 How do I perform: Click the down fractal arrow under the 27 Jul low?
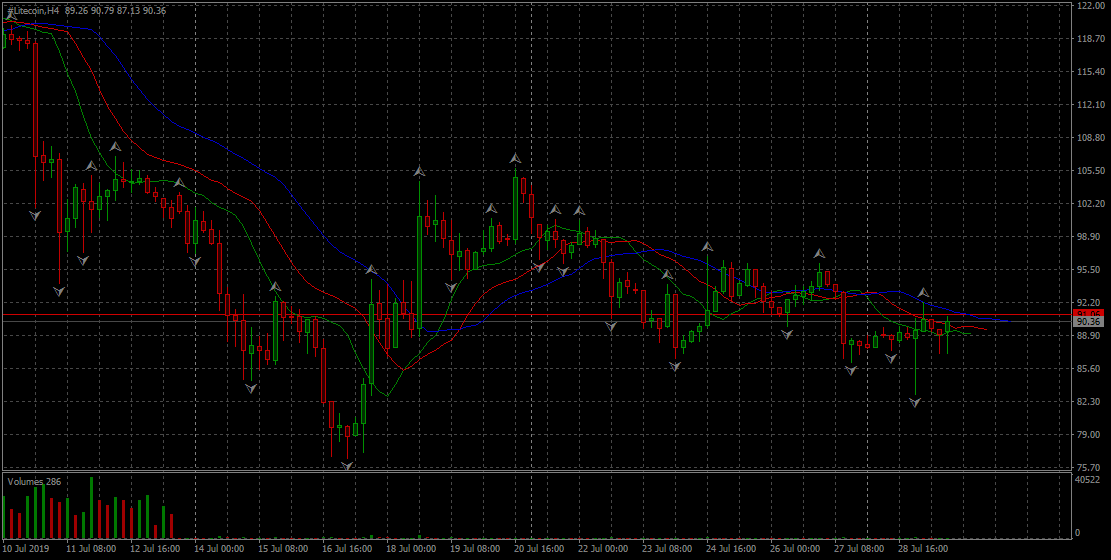point(851,371)
